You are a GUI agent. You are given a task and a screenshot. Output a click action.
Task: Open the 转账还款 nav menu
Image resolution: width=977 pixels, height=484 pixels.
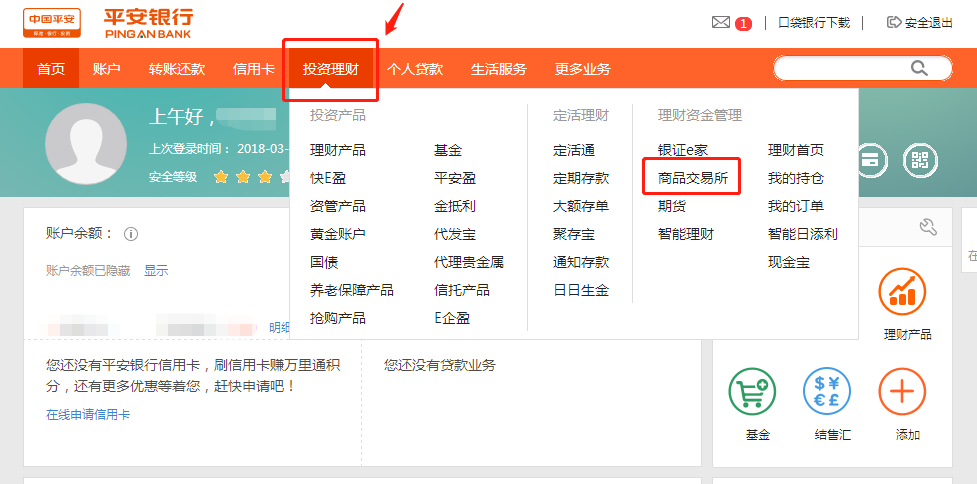(x=177, y=69)
